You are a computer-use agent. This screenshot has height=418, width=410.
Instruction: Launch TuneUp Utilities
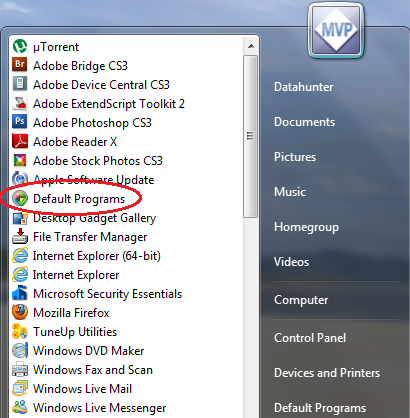65,332
